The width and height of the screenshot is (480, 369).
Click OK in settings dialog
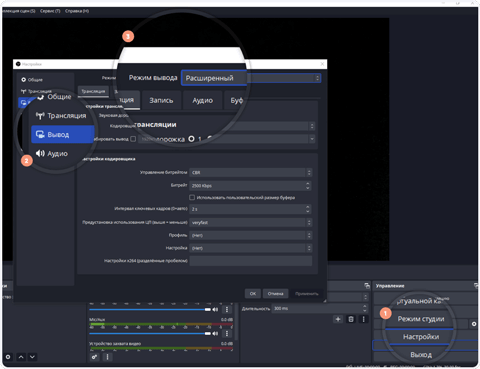(x=253, y=294)
